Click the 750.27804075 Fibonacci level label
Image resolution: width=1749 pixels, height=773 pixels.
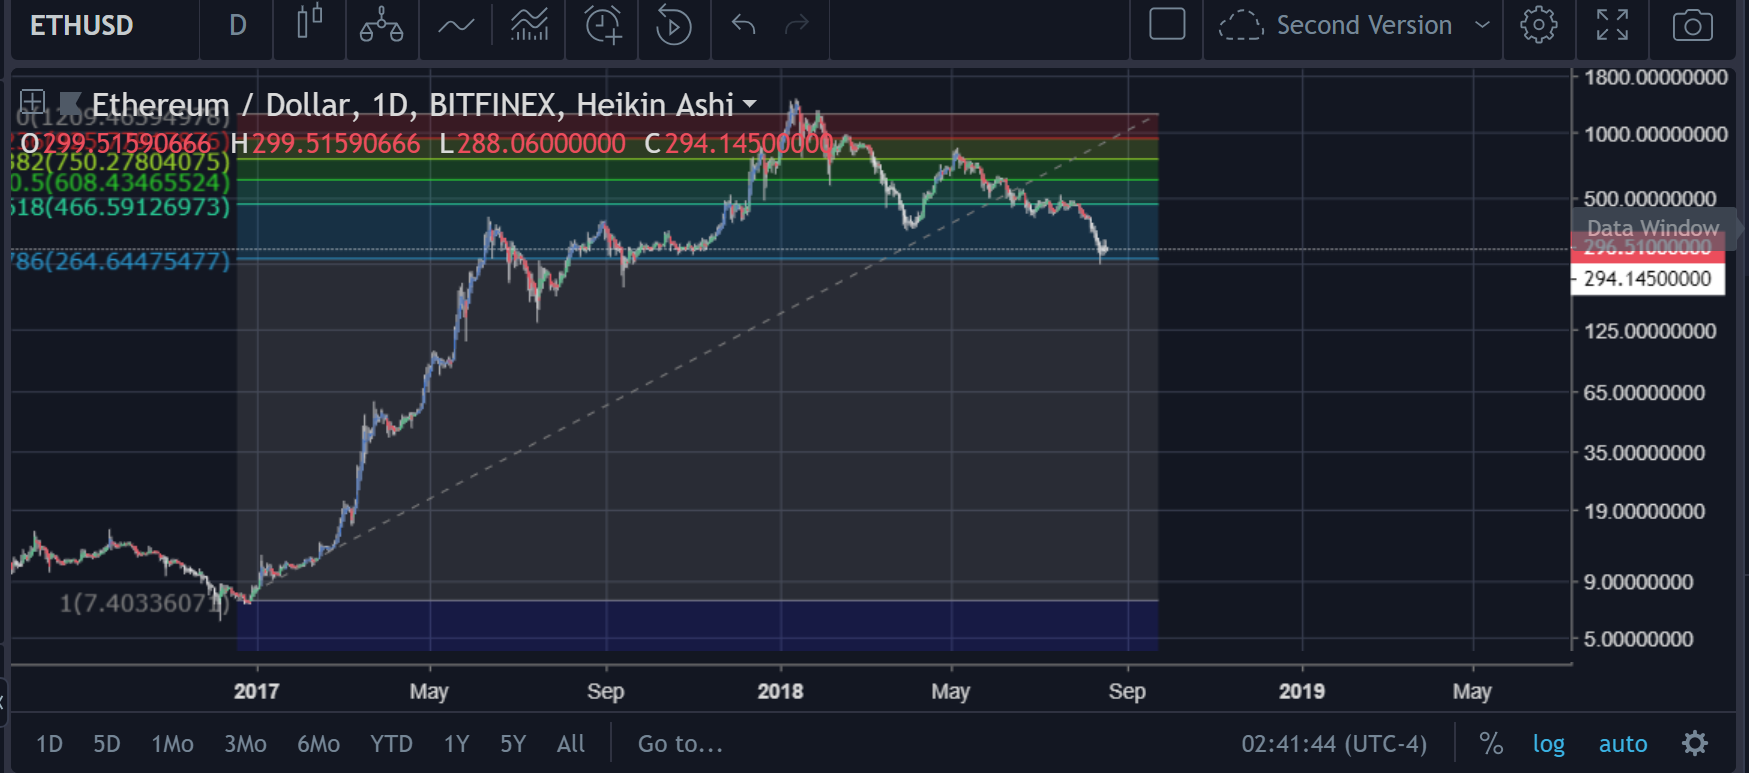(x=121, y=162)
